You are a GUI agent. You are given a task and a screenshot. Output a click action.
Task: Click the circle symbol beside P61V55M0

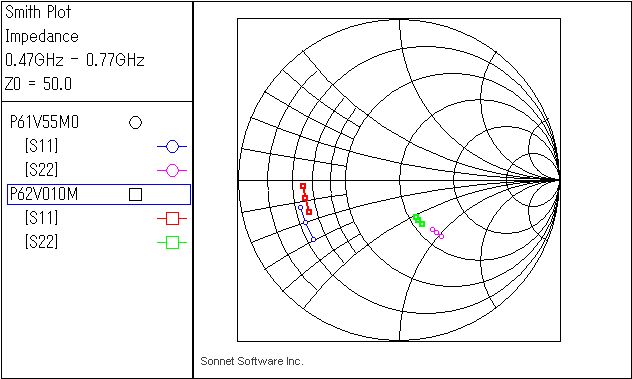(135, 123)
